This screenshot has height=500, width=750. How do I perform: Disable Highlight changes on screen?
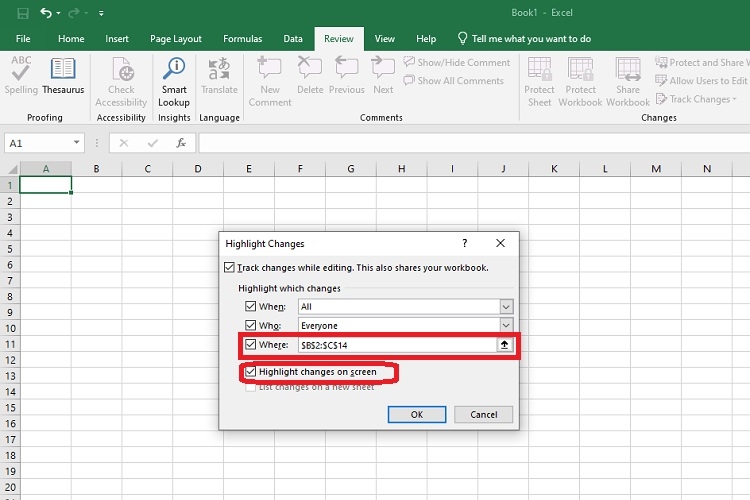[251, 372]
